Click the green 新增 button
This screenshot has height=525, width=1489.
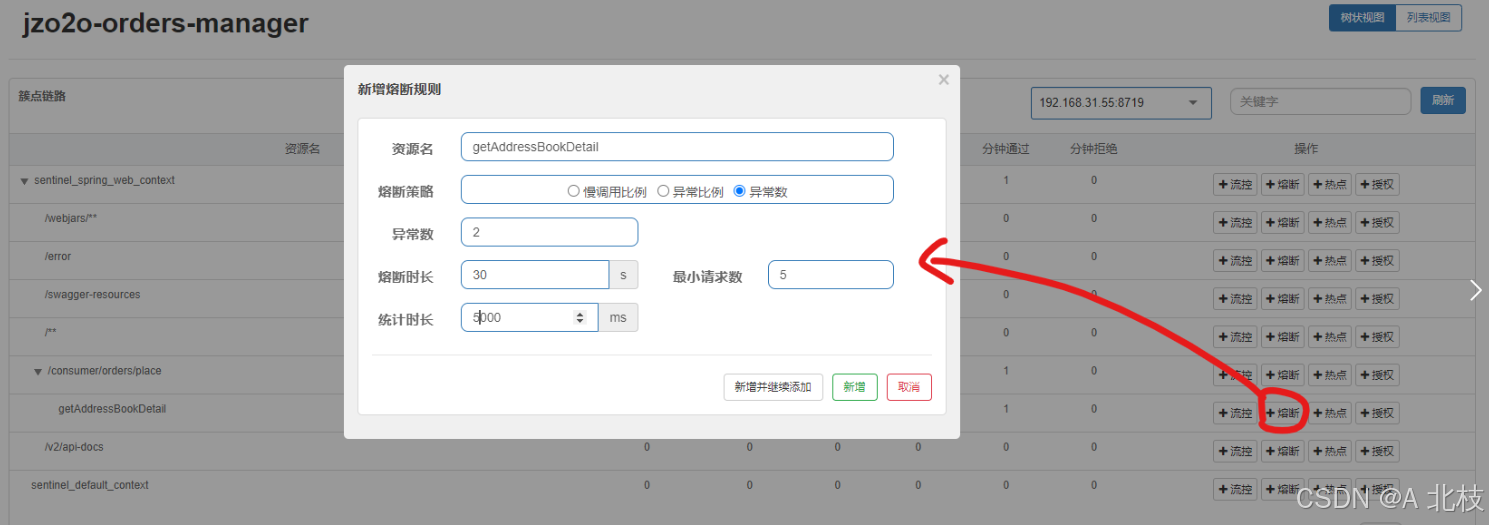pos(854,387)
